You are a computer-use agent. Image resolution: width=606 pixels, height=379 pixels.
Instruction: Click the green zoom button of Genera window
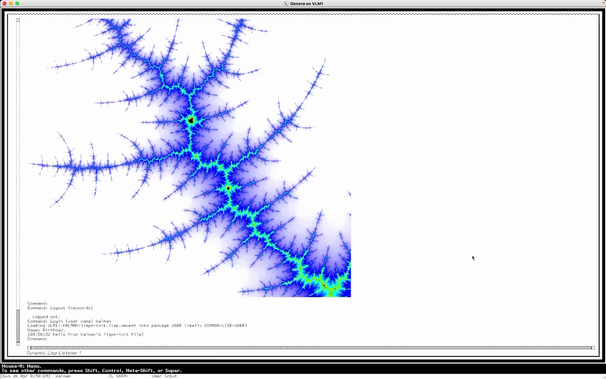[x=17, y=3]
